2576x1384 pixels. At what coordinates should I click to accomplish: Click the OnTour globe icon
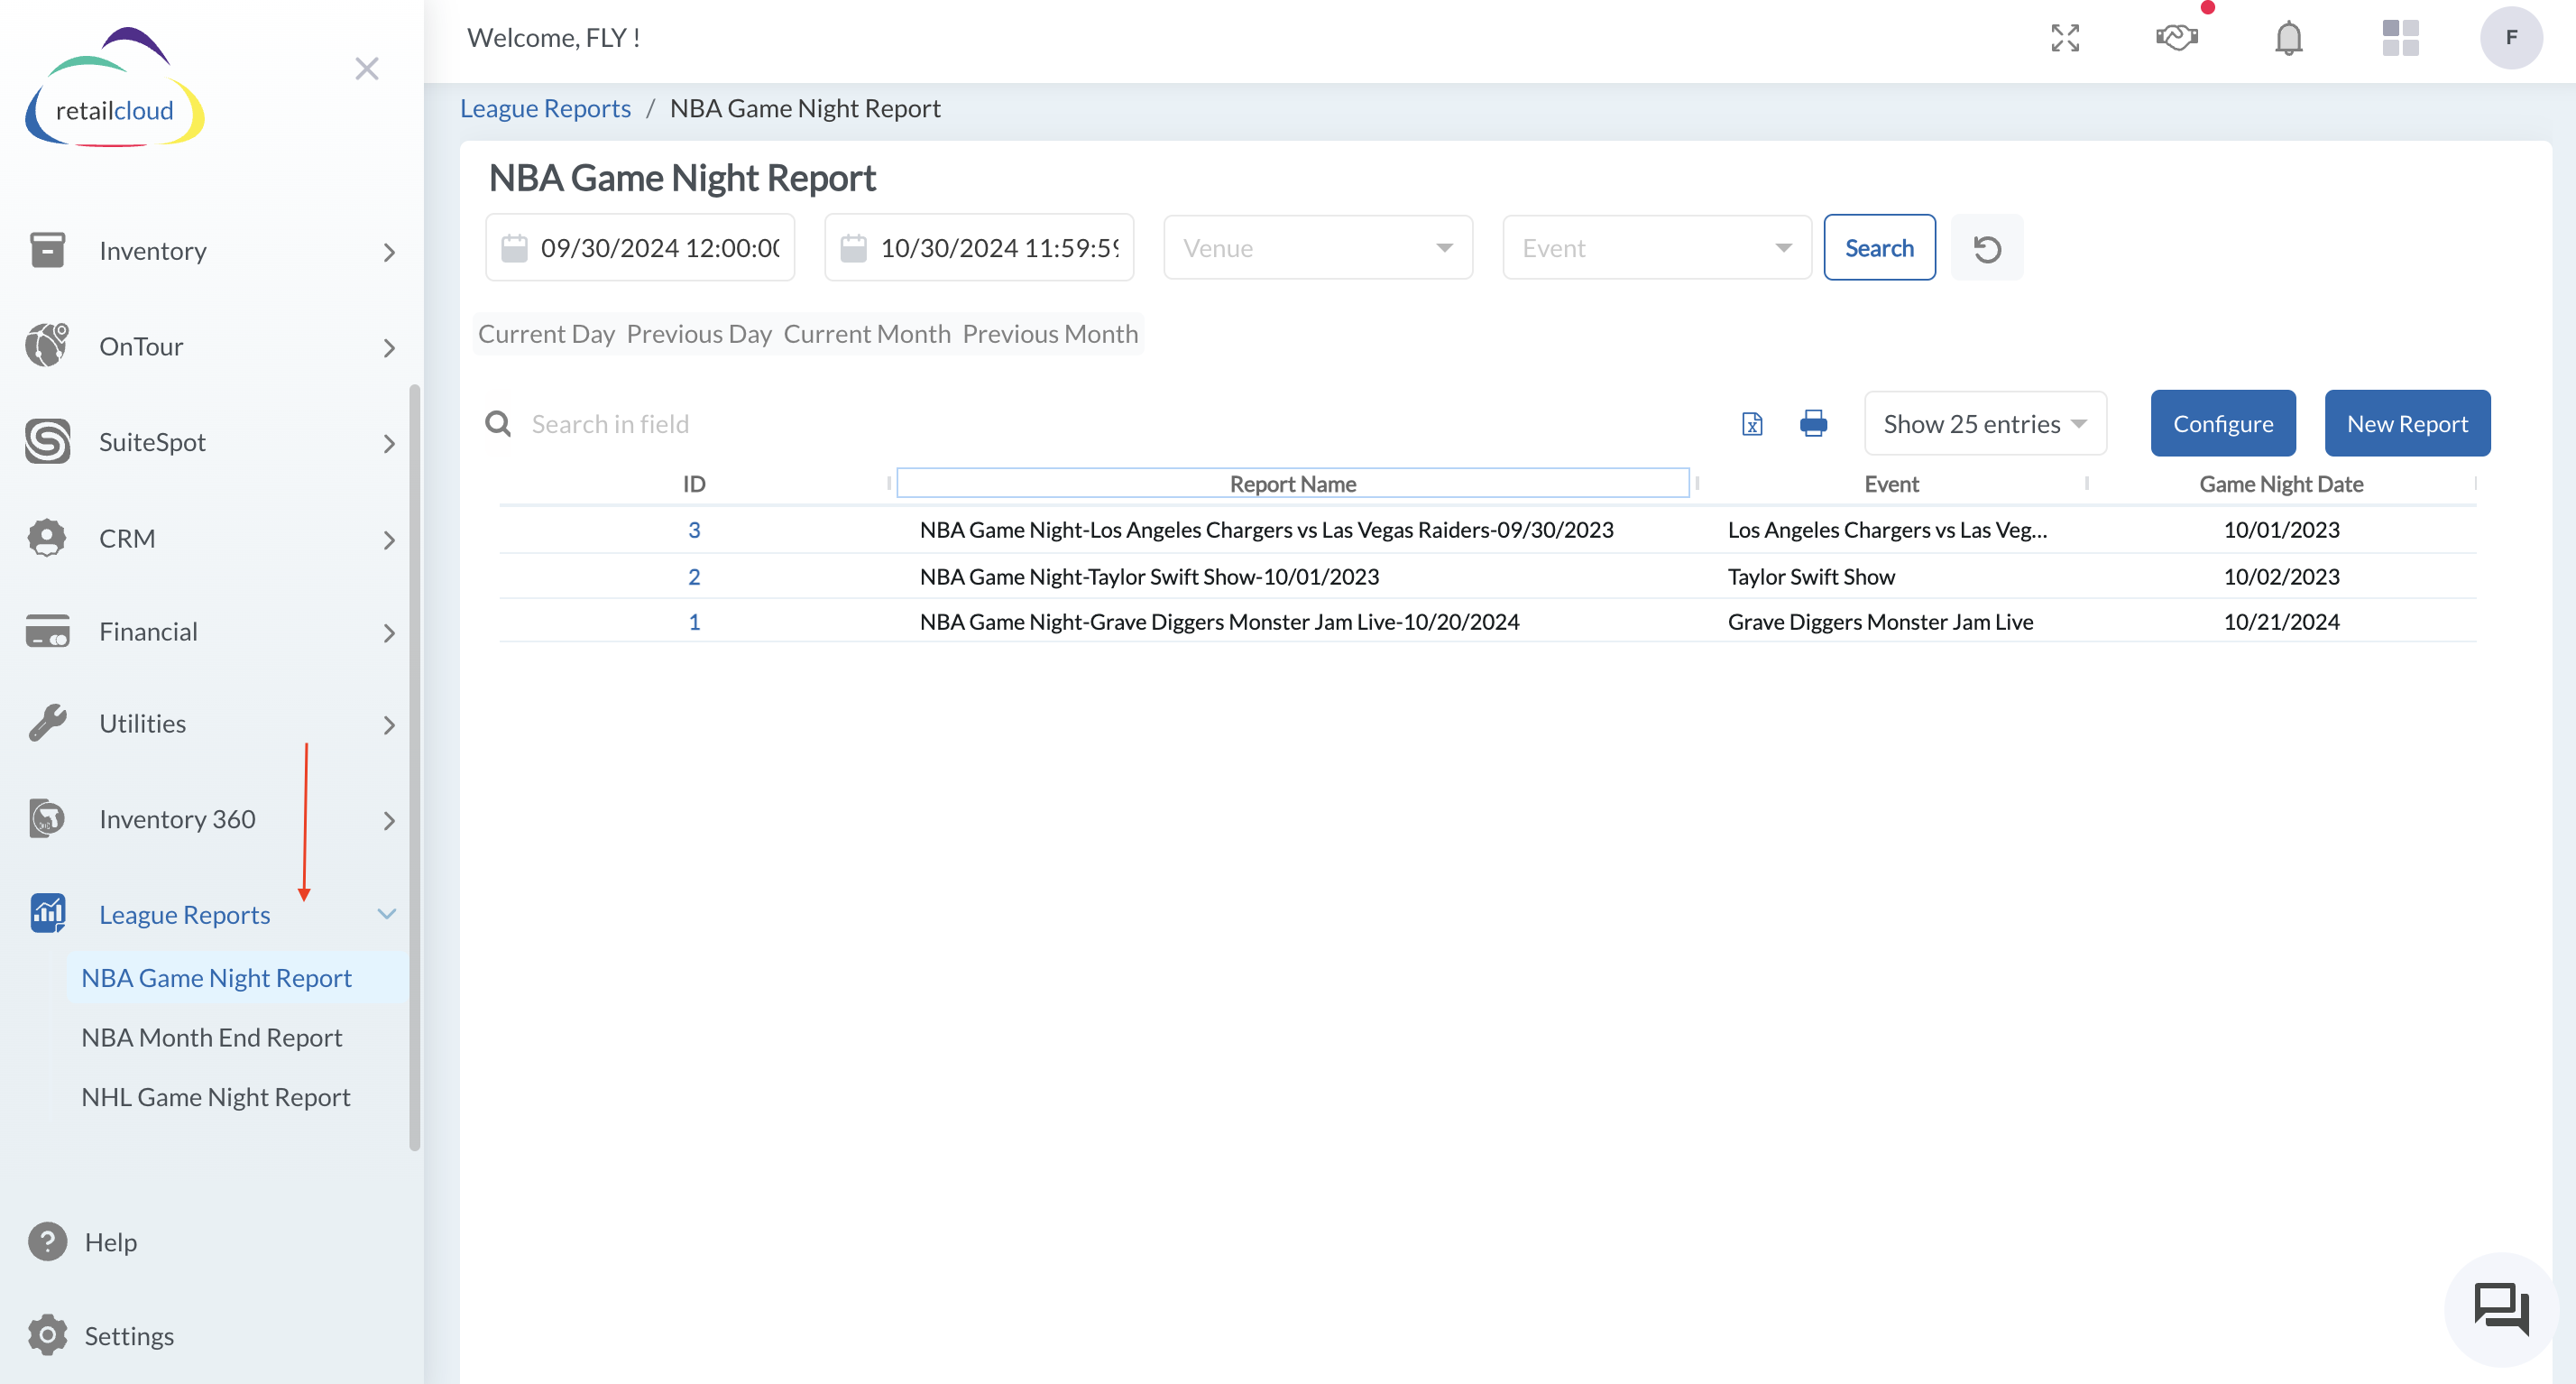pyautogui.click(x=47, y=345)
